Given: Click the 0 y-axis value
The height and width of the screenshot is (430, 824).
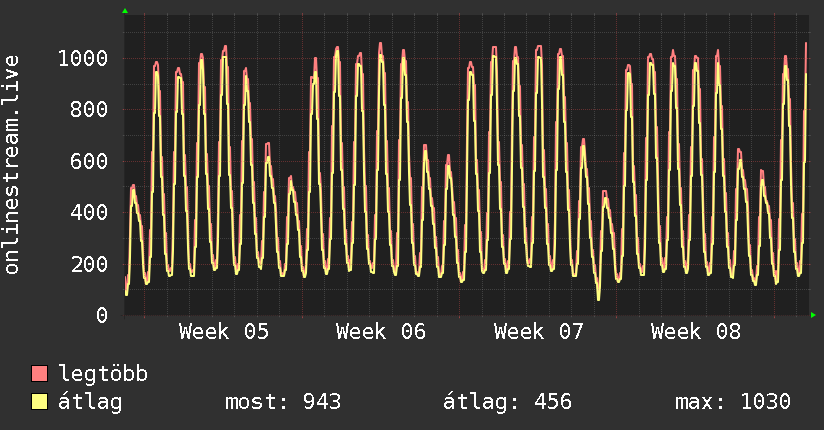Looking at the screenshot, I should pos(102,315).
